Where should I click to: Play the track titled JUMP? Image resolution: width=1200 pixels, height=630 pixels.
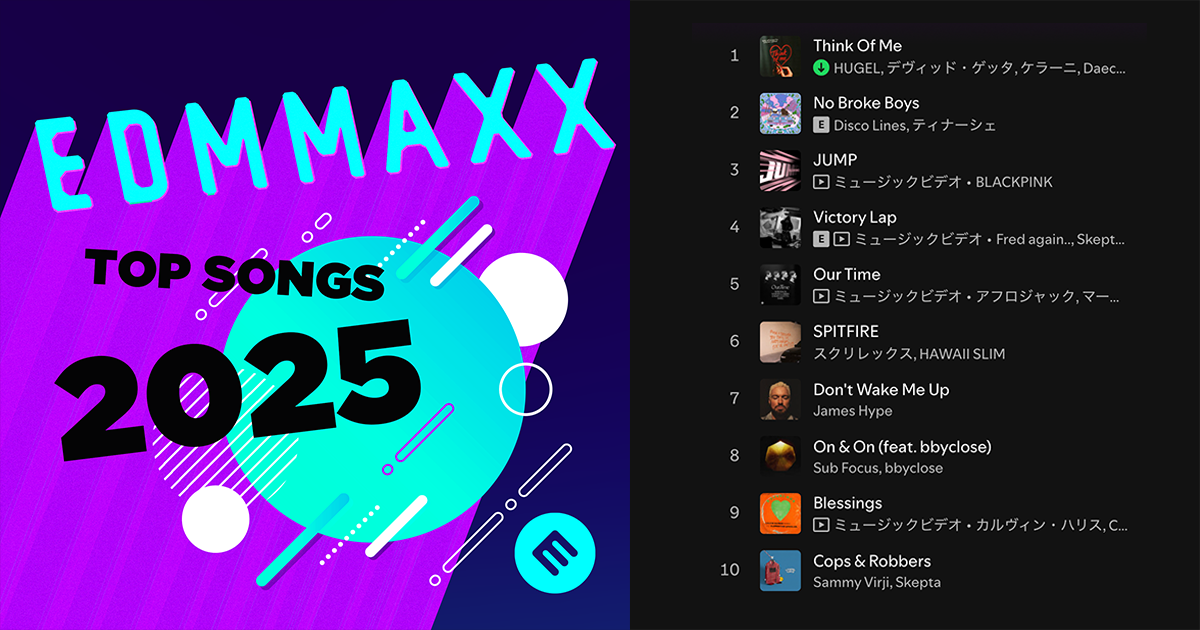(835, 160)
